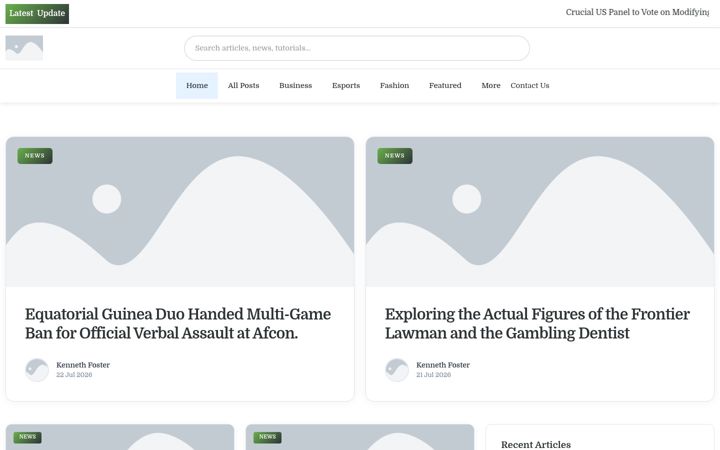Click the Latest Update badge
This screenshot has height=450, width=720.
(x=37, y=14)
